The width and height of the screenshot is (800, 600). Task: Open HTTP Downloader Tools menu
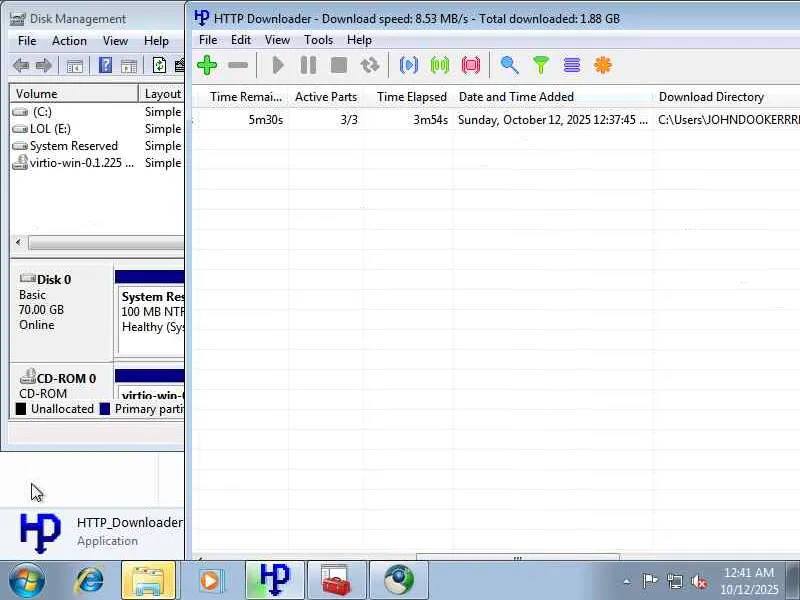point(318,40)
